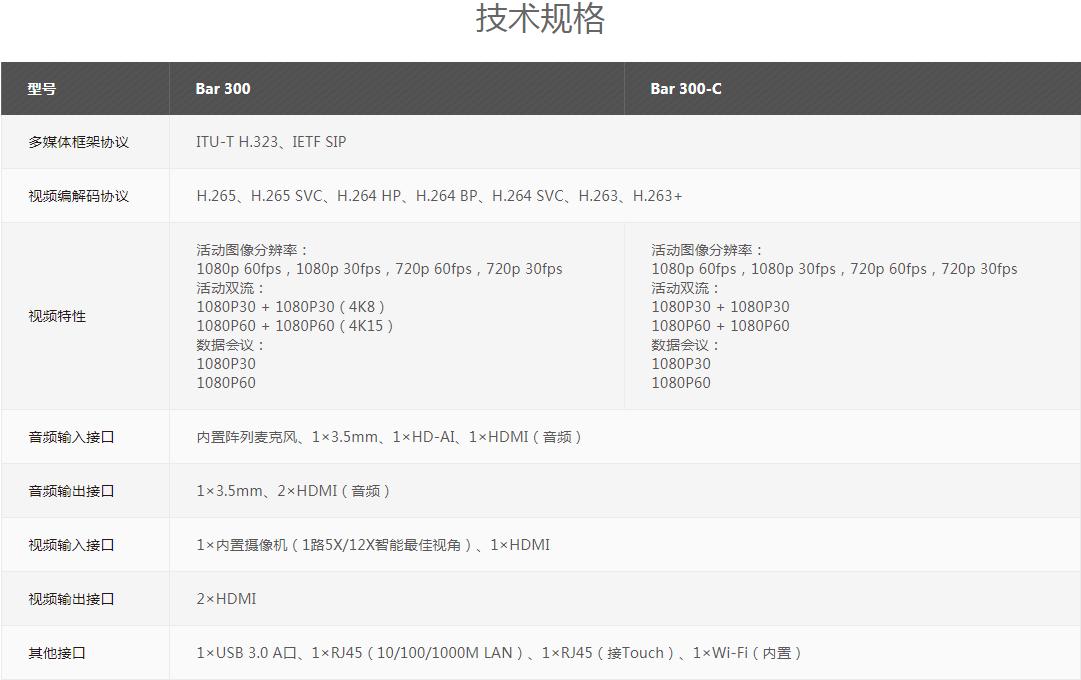Click the 2×HDMI video output cell
The height and width of the screenshot is (680, 1081).
226,599
